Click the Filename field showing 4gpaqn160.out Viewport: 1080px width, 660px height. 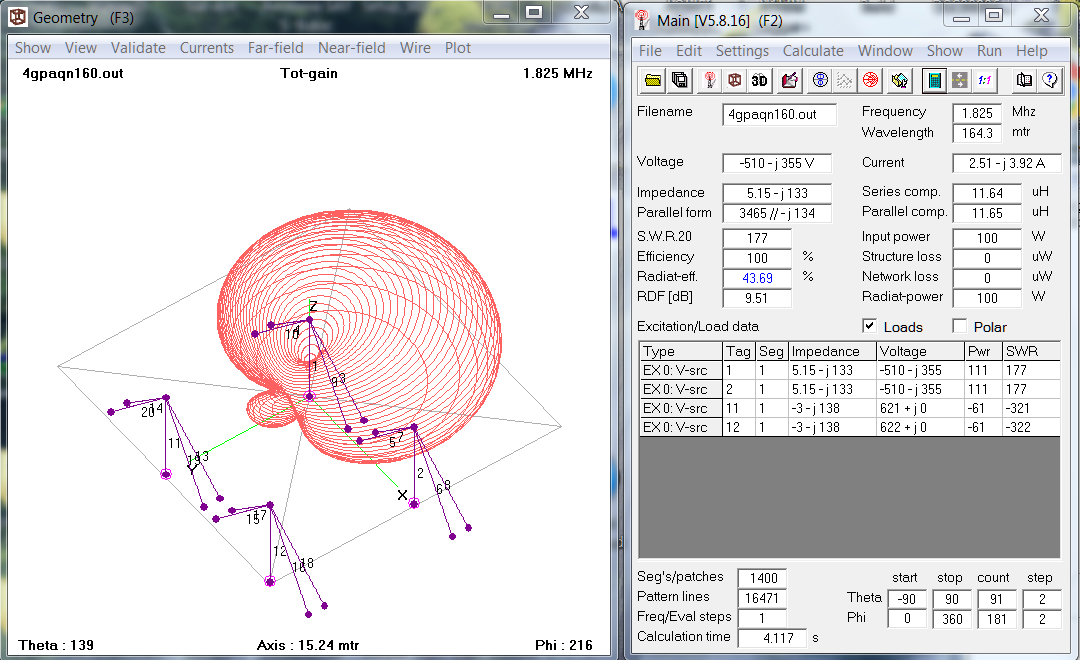click(x=780, y=114)
